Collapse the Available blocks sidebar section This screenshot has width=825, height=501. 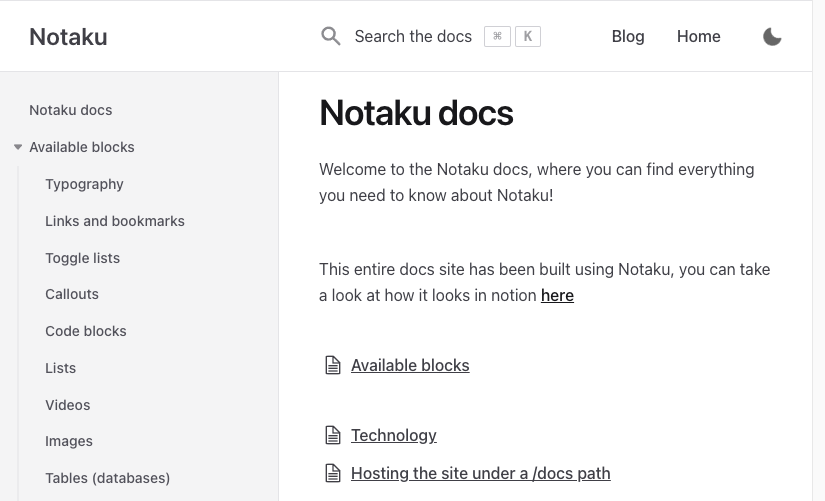[18, 147]
